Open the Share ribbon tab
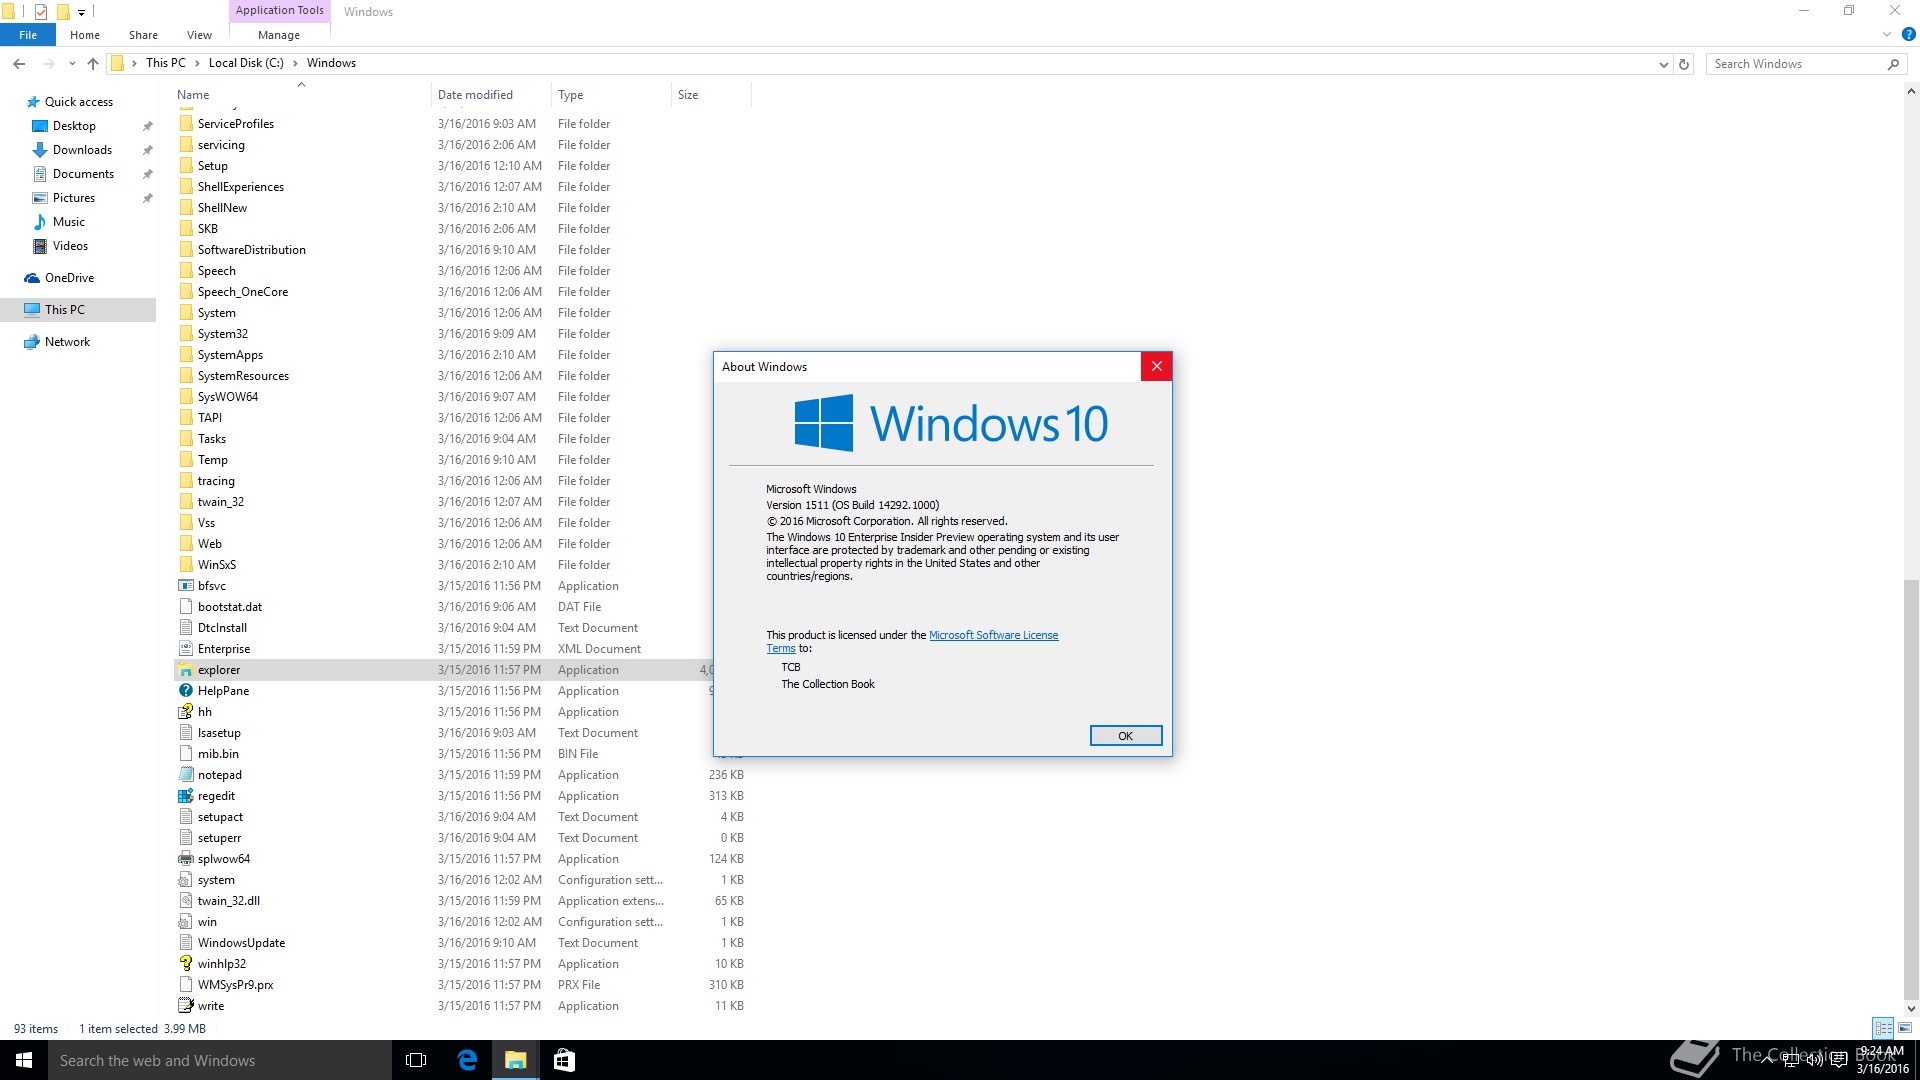 [143, 35]
